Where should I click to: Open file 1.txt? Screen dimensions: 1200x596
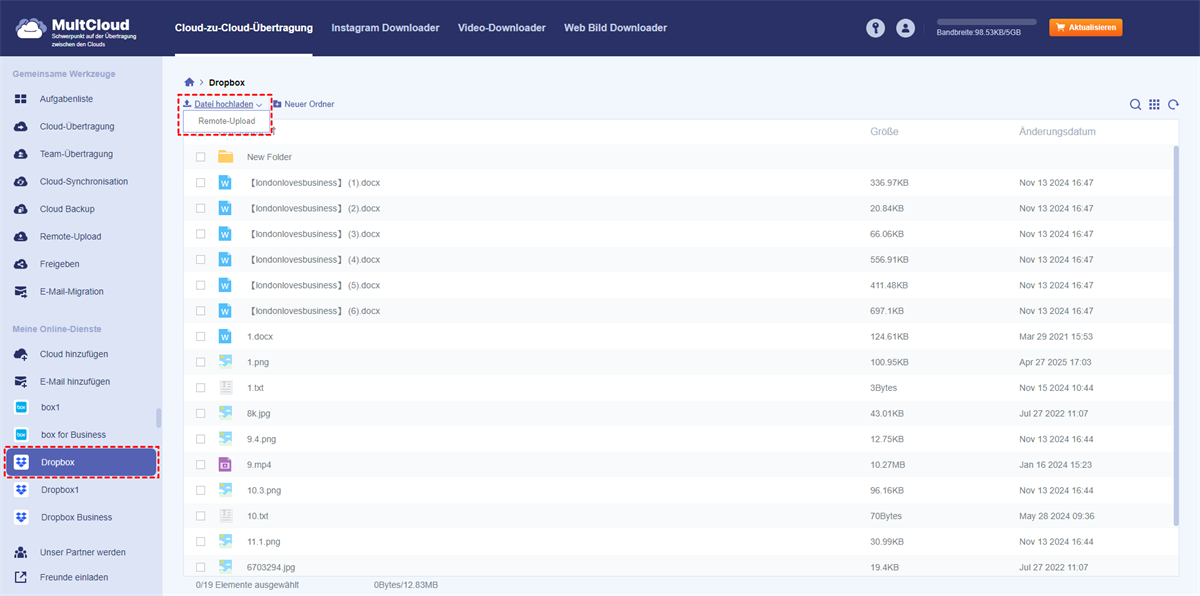256,388
